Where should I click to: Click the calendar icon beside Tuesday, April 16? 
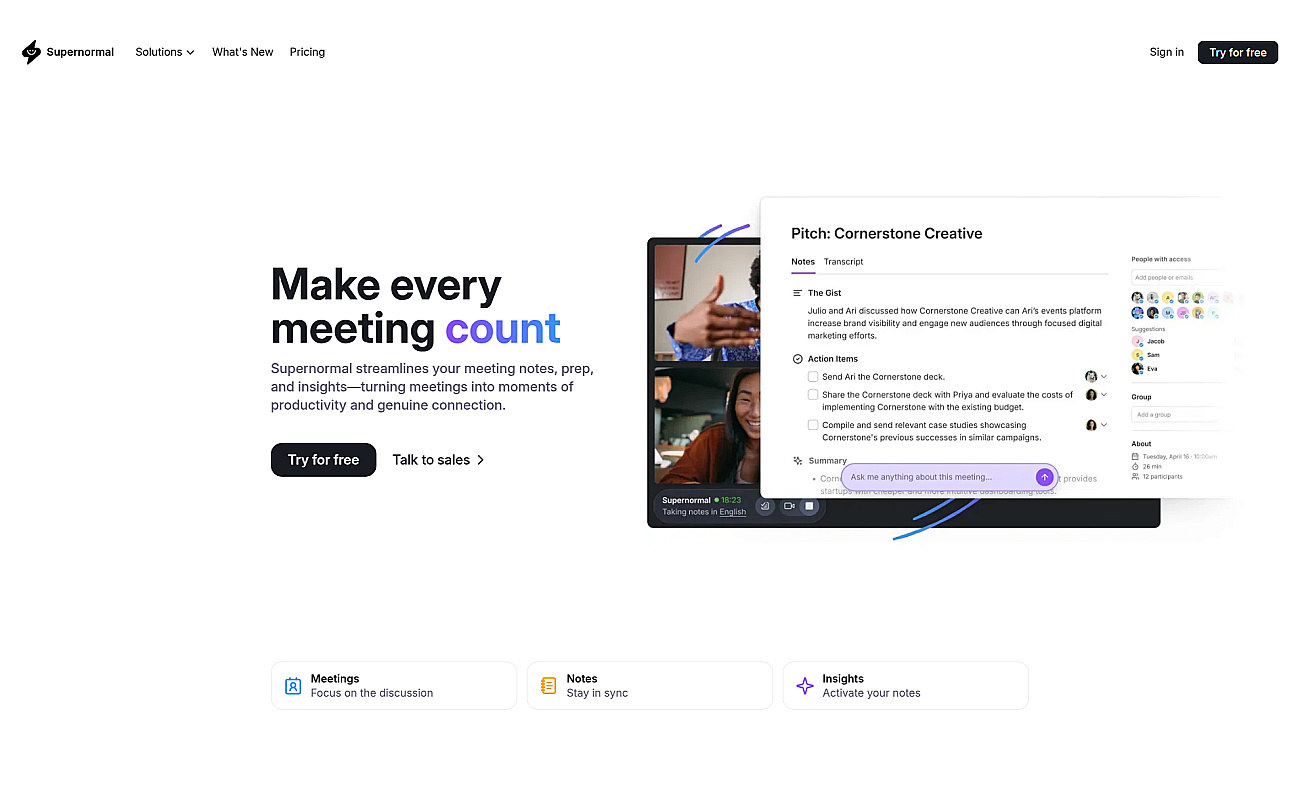click(x=1135, y=456)
